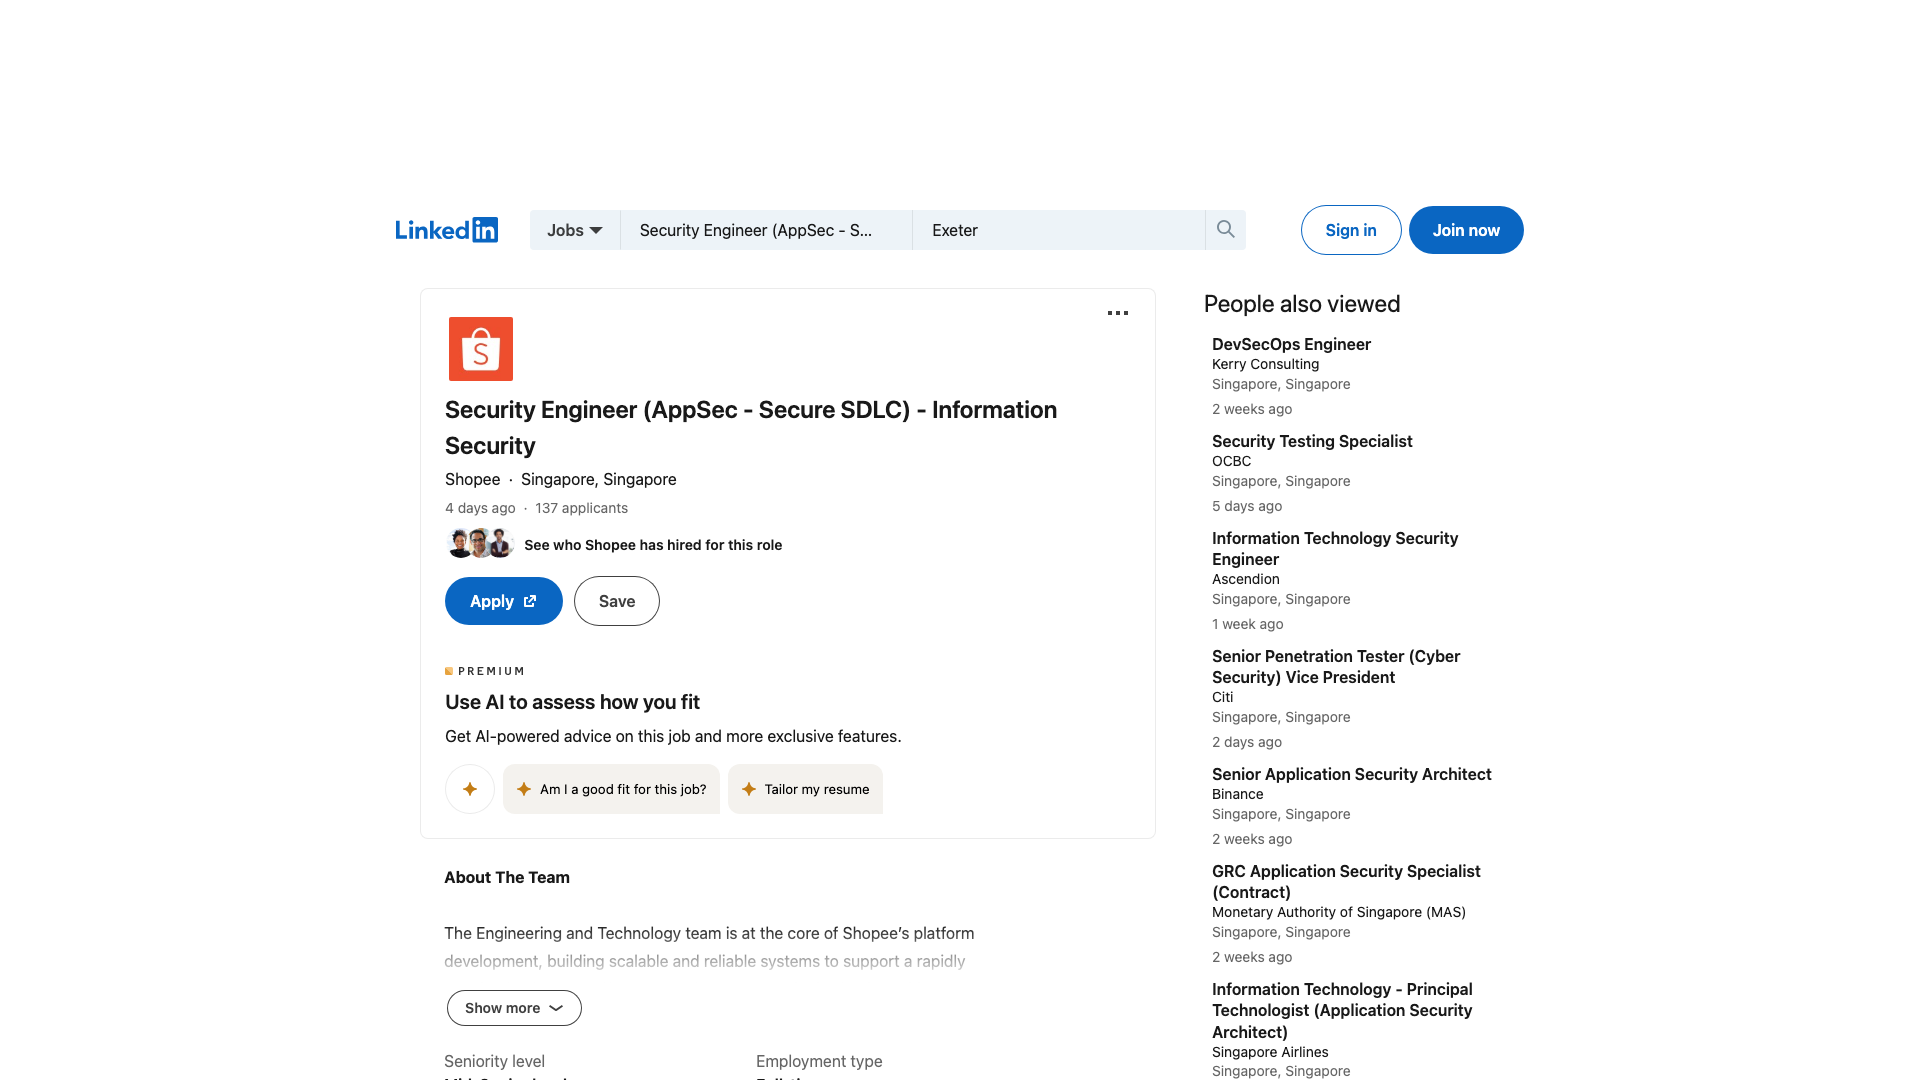This screenshot has height=1080, width=1920.
Task: Click 'Binance' company name
Action: (x=1237, y=794)
